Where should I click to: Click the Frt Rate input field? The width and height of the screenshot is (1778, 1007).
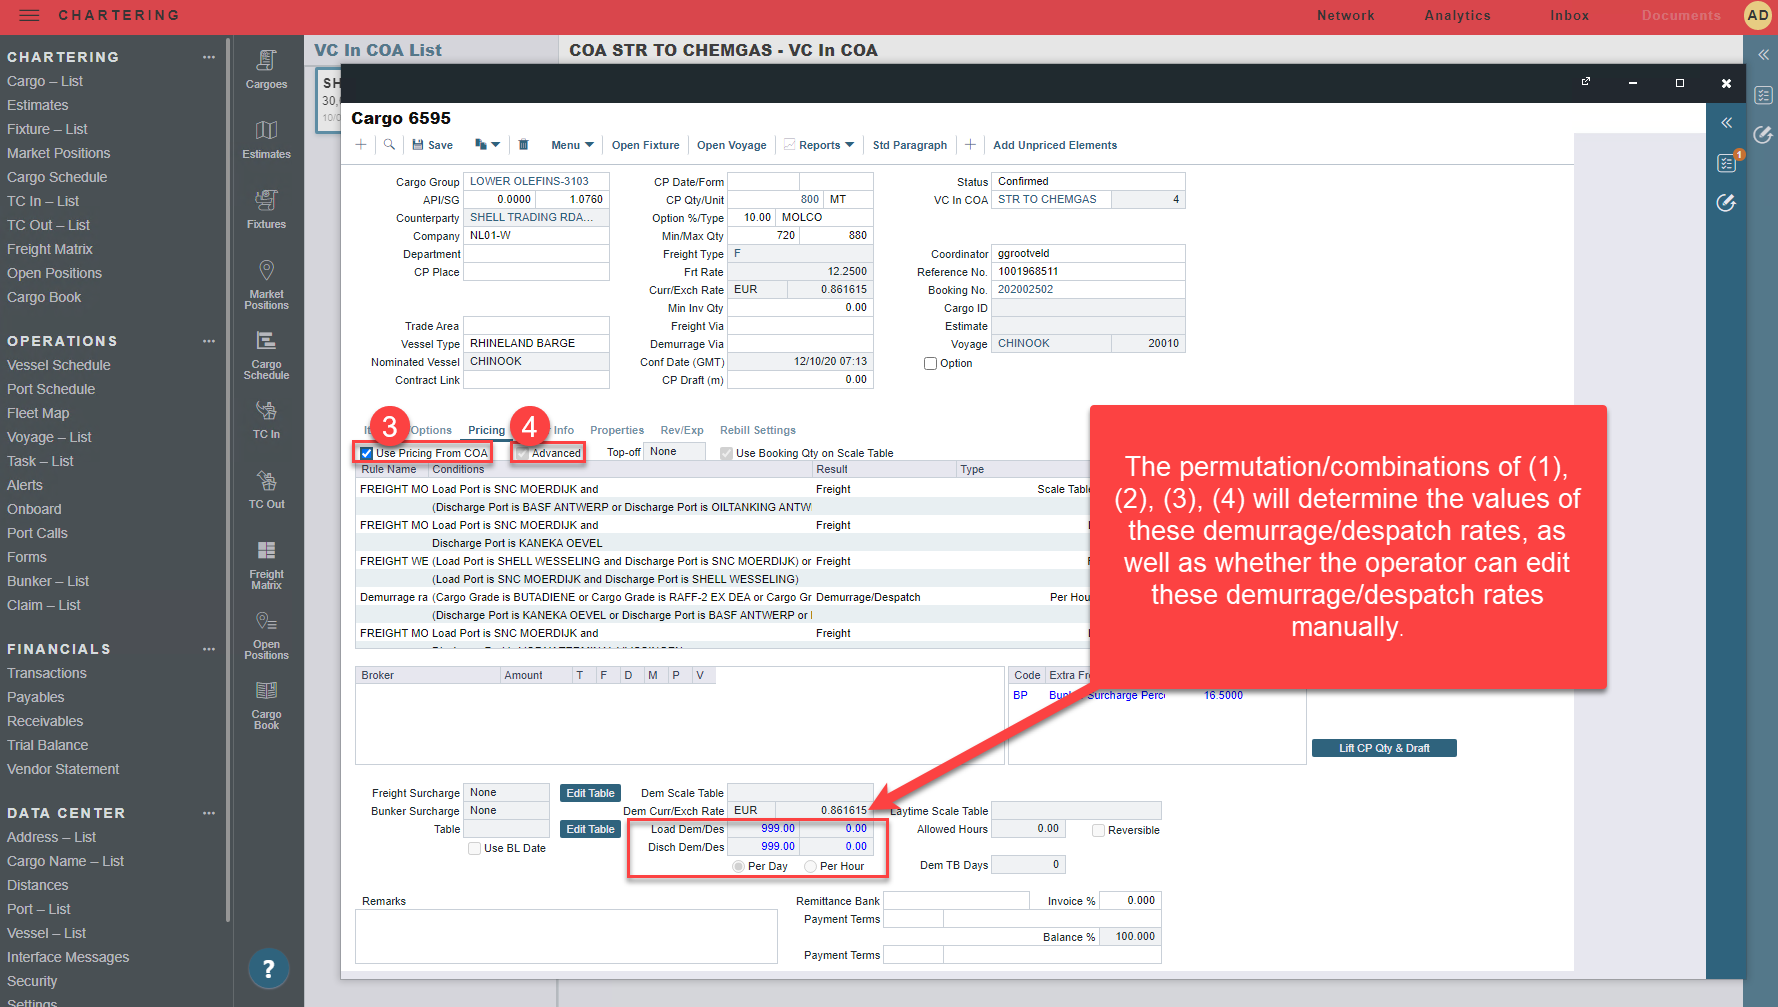coord(800,272)
